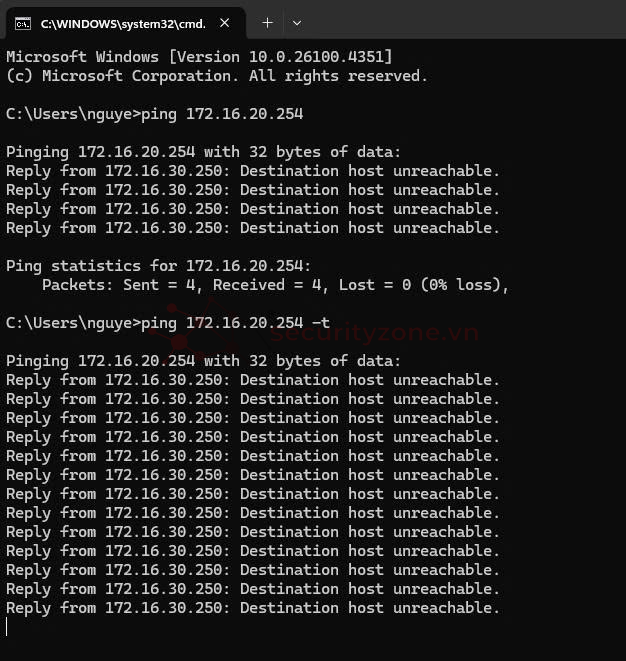Click the Microsoft Windows Version header line
Image resolution: width=626 pixels, height=661 pixels.
[x=199, y=57]
